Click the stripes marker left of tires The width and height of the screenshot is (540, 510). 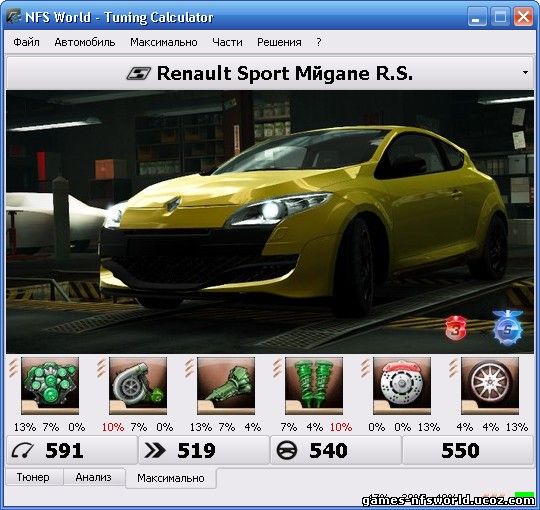click(453, 367)
